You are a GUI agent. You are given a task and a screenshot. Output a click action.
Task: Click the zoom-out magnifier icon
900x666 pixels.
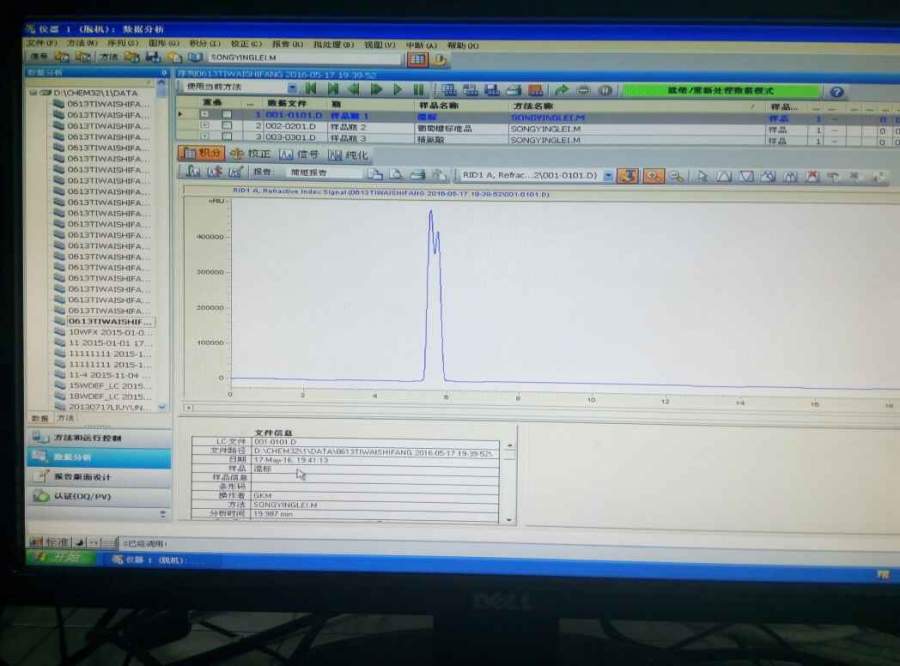pyautogui.click(x=676, y=176)
